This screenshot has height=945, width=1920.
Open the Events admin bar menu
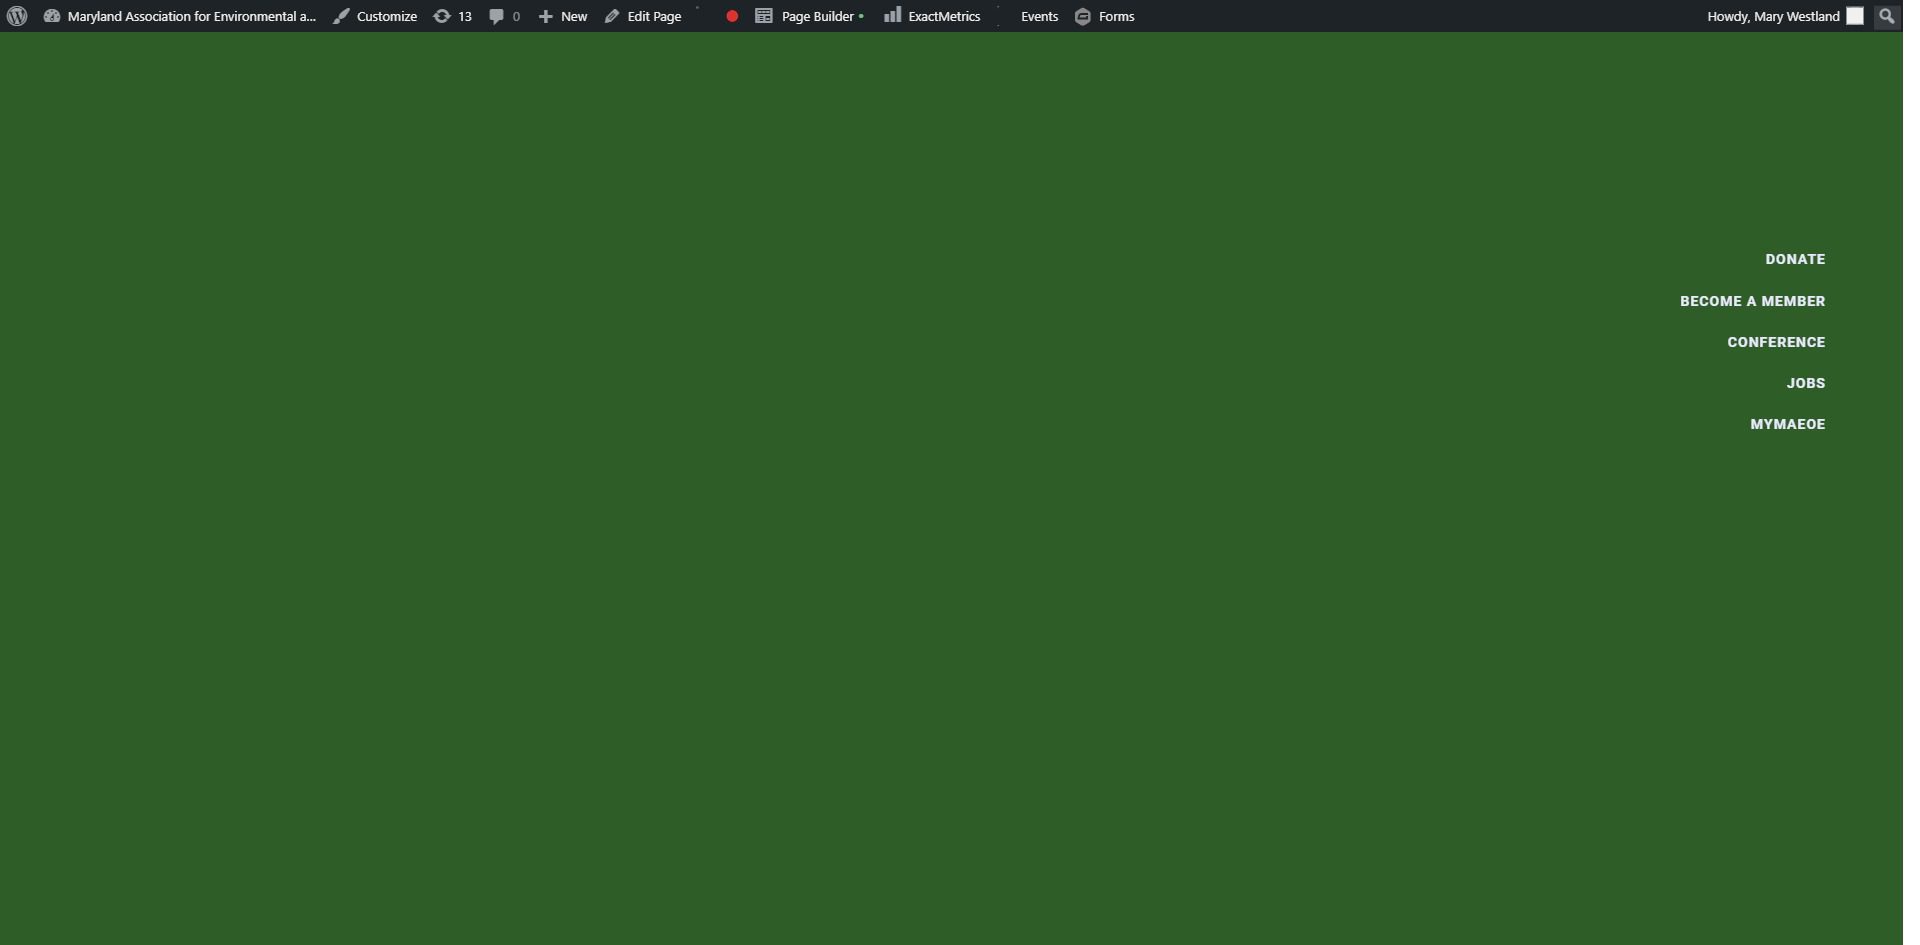[x=1039, y=16]
